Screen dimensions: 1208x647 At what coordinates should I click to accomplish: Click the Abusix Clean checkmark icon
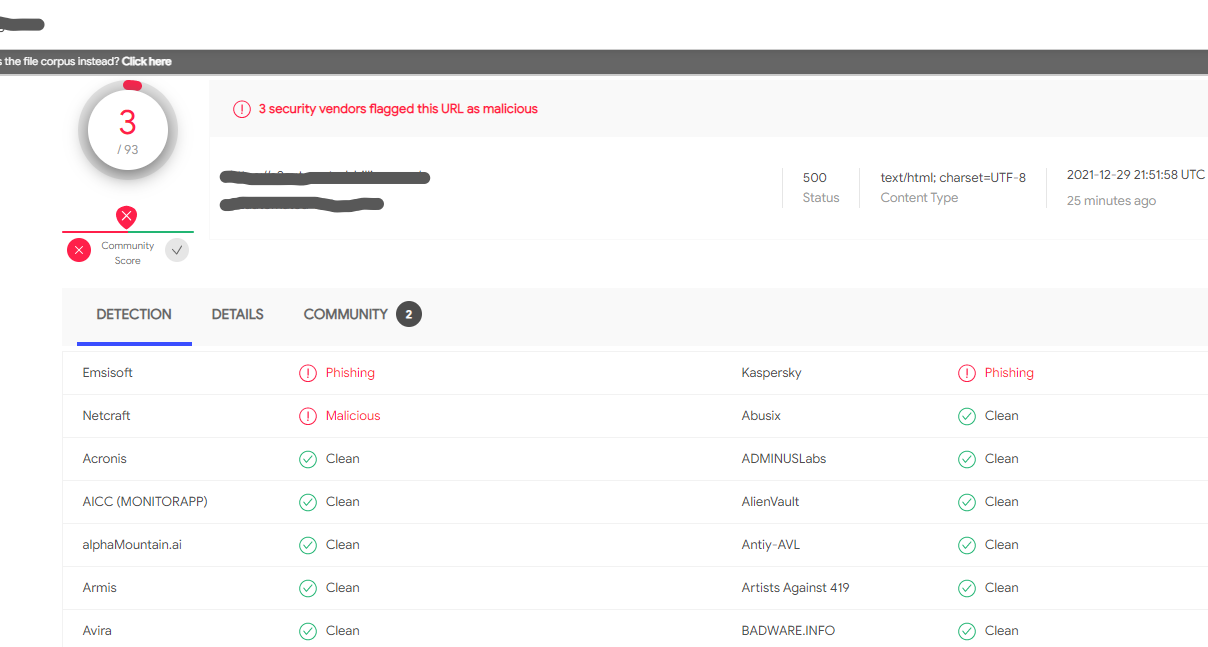coord(967,416)
